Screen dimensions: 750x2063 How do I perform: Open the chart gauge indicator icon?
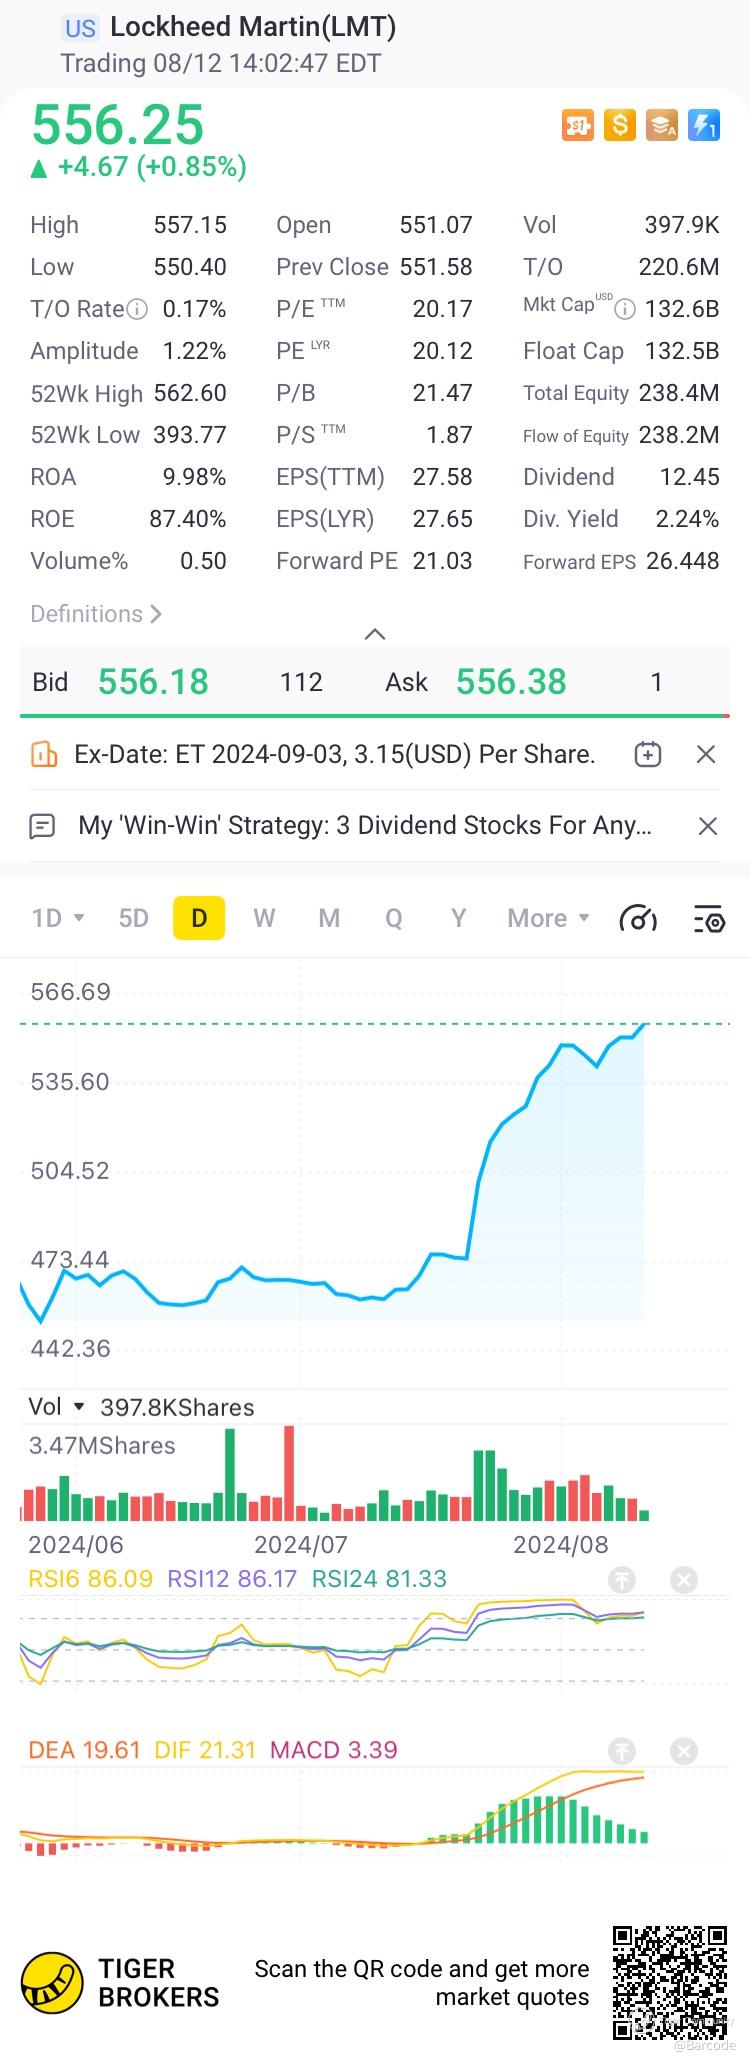[638, 918]
